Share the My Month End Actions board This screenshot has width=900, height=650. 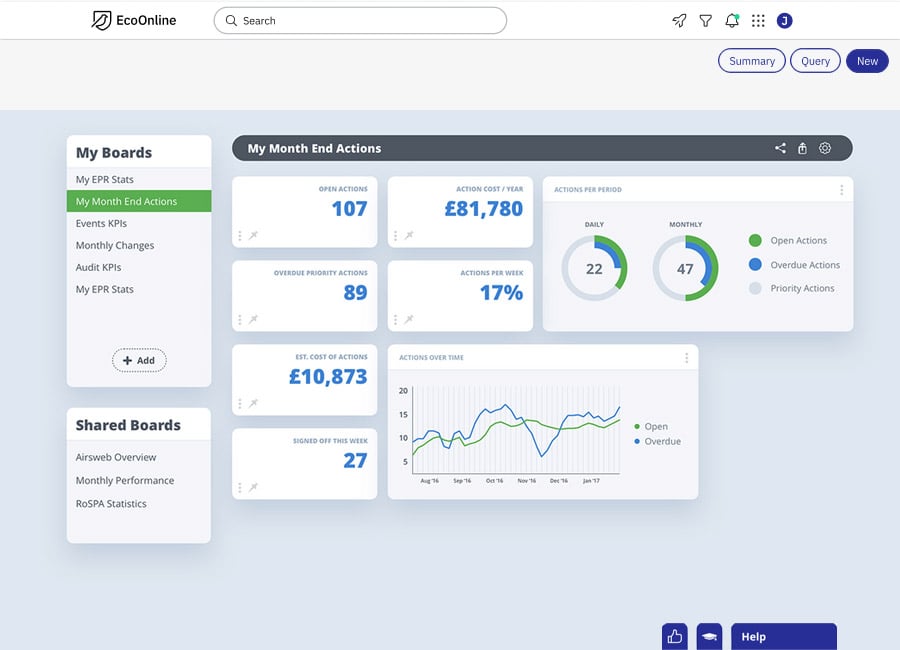780,148
